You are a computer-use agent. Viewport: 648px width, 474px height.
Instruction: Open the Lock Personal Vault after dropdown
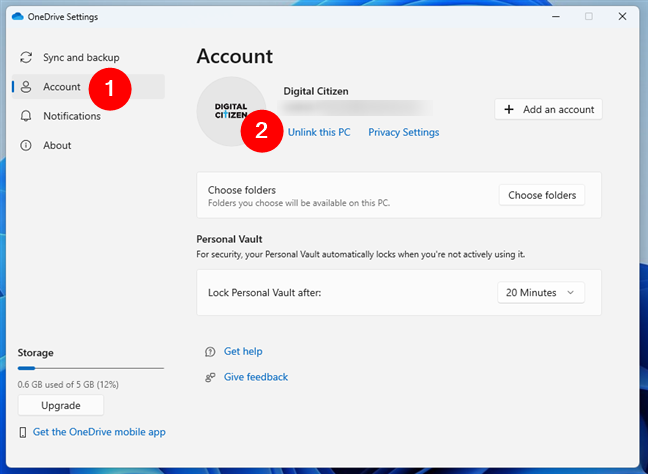pyautogui.click(x=541, y=293)
